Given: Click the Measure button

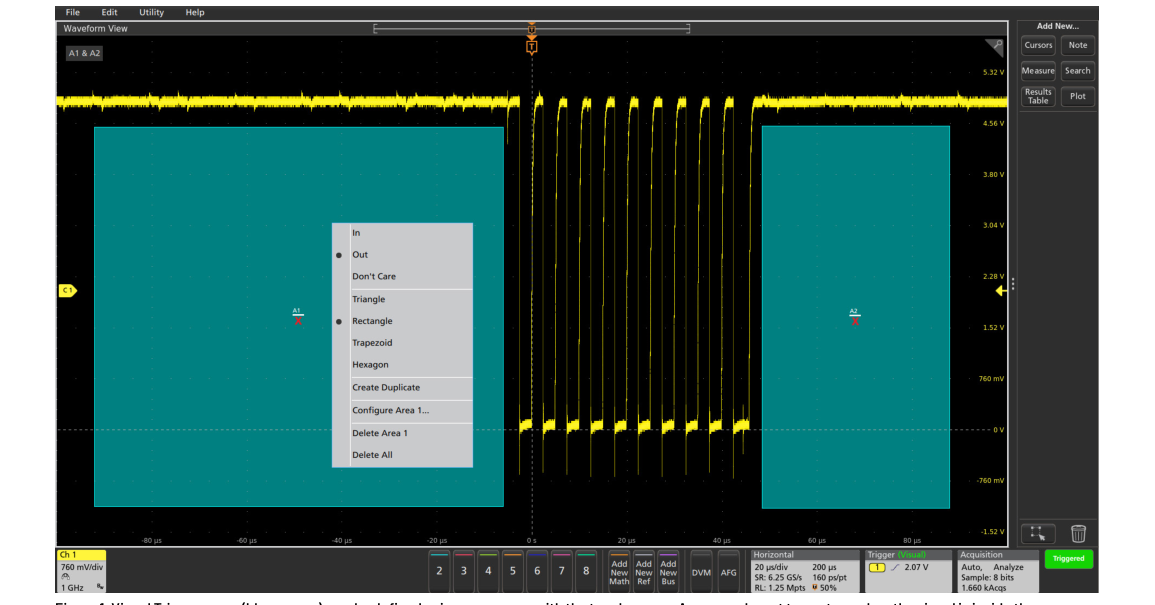Looking at the screenshot, I should 1038,71.
